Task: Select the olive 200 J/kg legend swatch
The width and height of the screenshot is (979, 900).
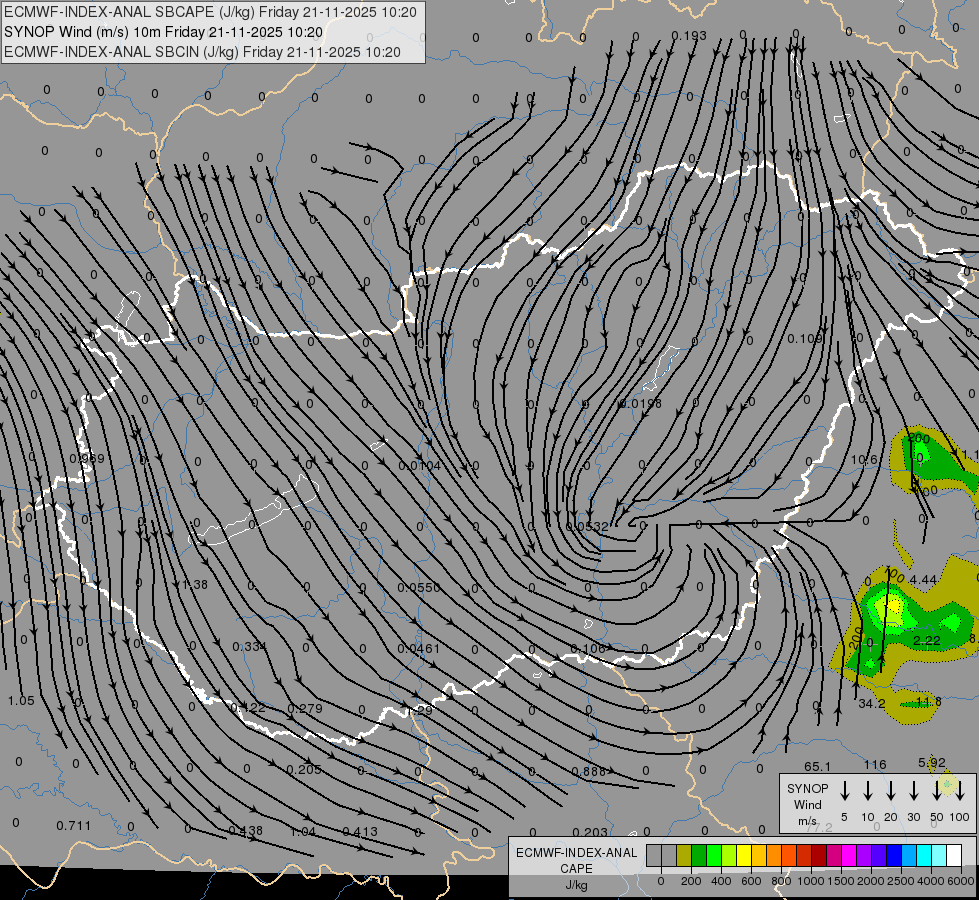Action: pos(684,855)
